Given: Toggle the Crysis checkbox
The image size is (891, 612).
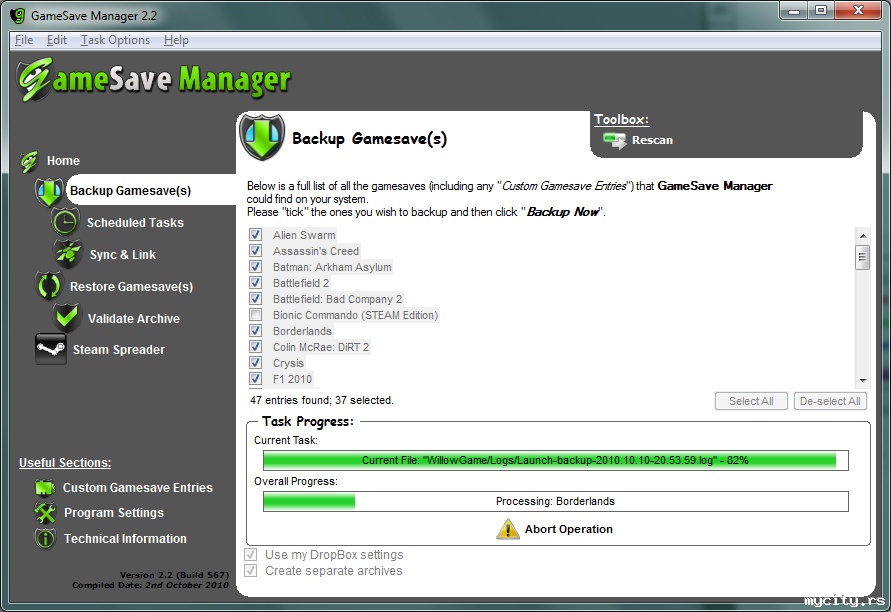Looking at the screenshot, I should [x=256, y=363].
